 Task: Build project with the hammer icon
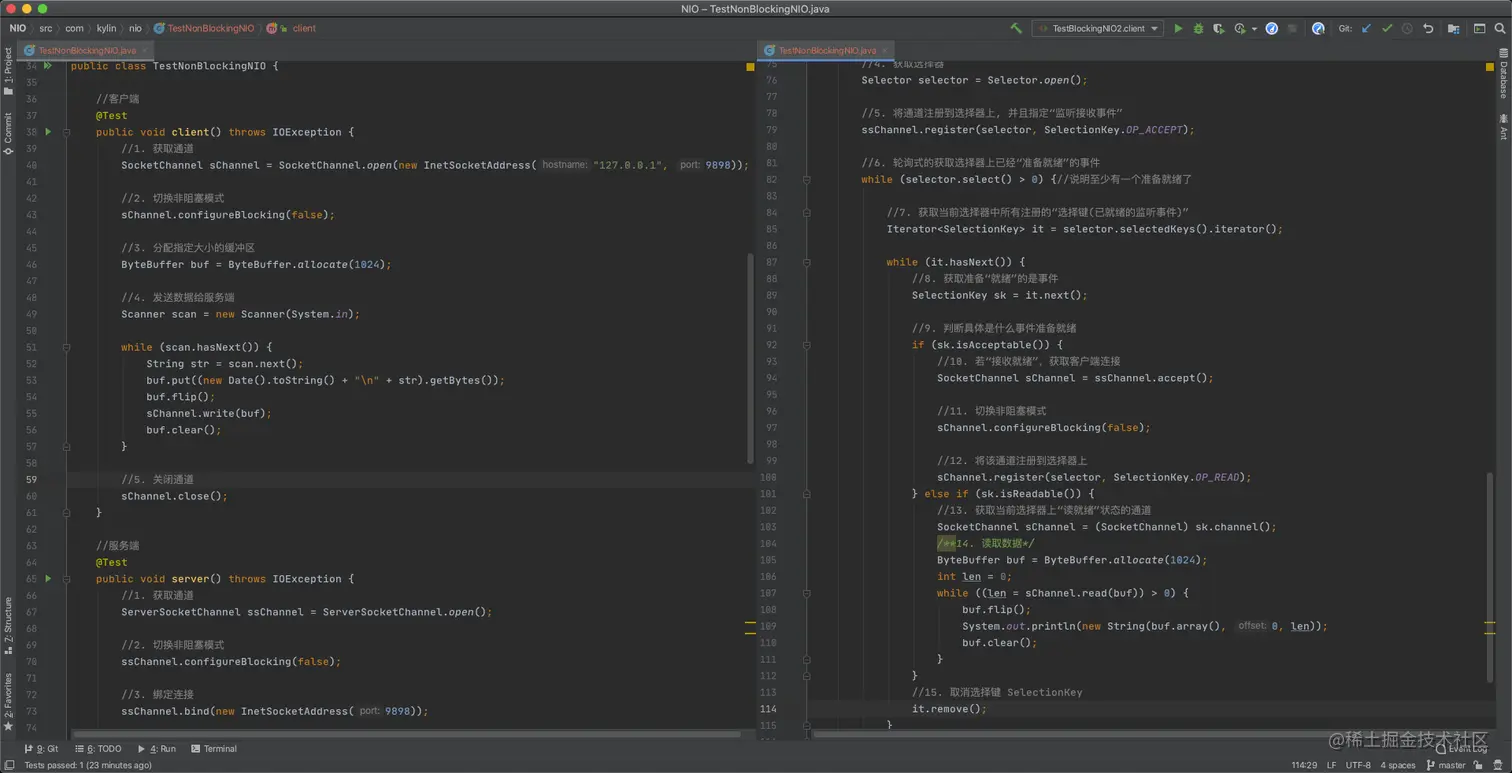pos(1016,29)
